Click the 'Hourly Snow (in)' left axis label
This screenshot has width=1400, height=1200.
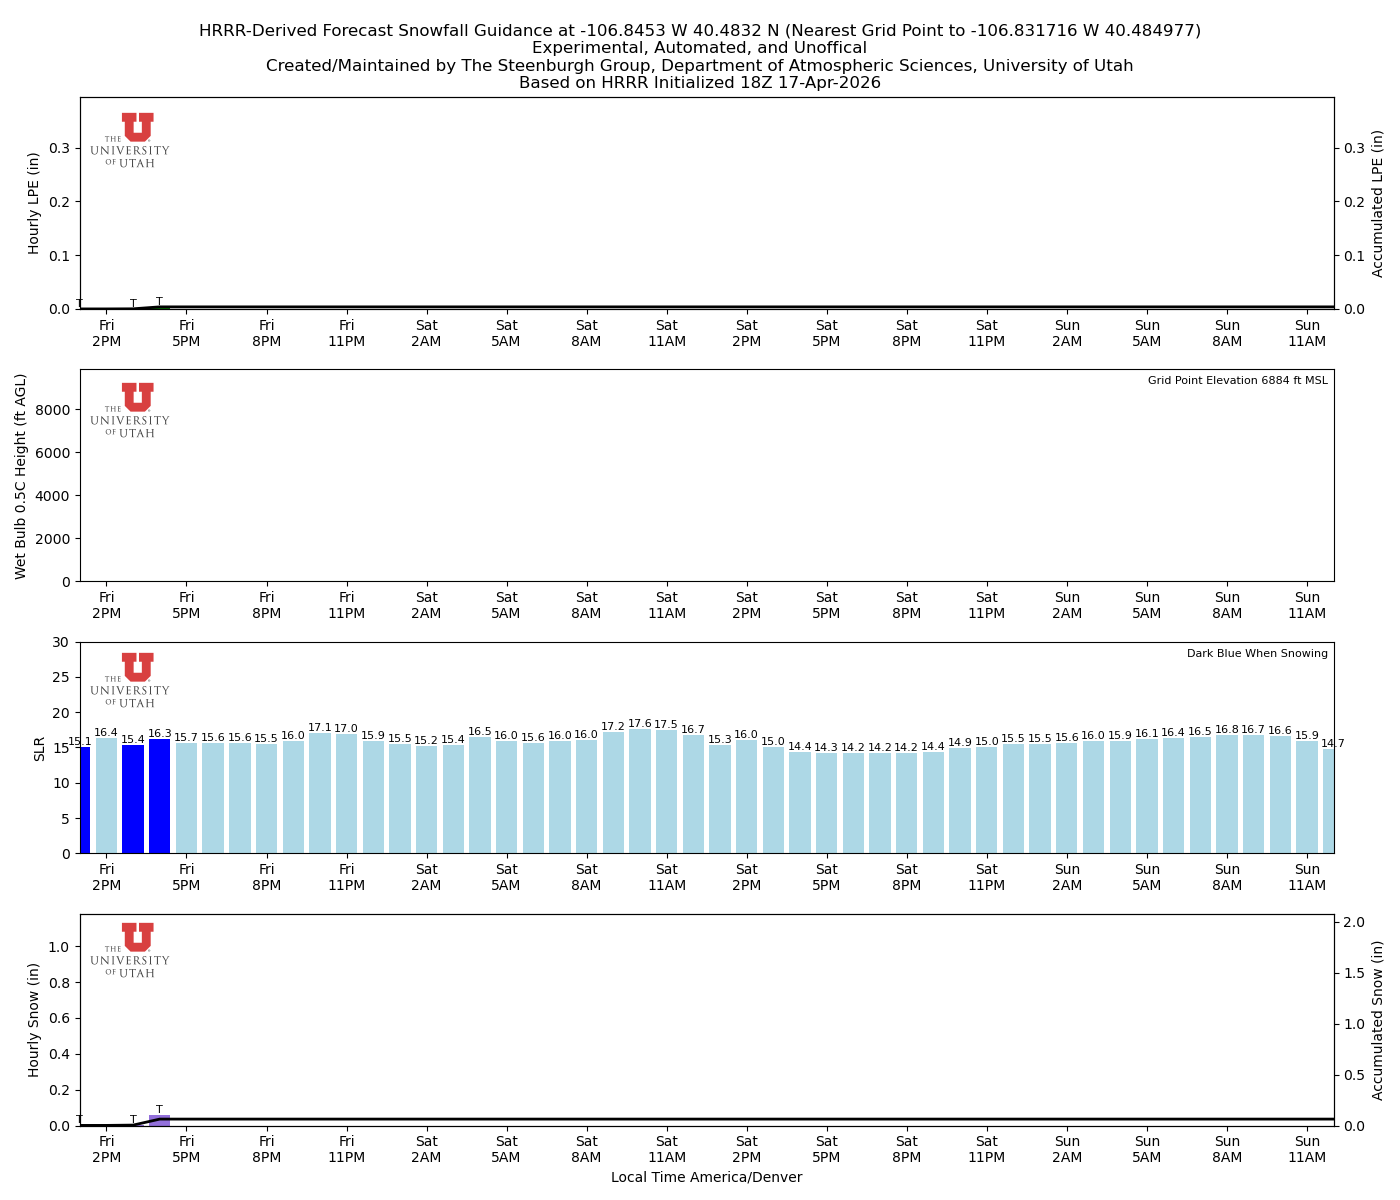pyautogui.click(x=34, y=1020)
